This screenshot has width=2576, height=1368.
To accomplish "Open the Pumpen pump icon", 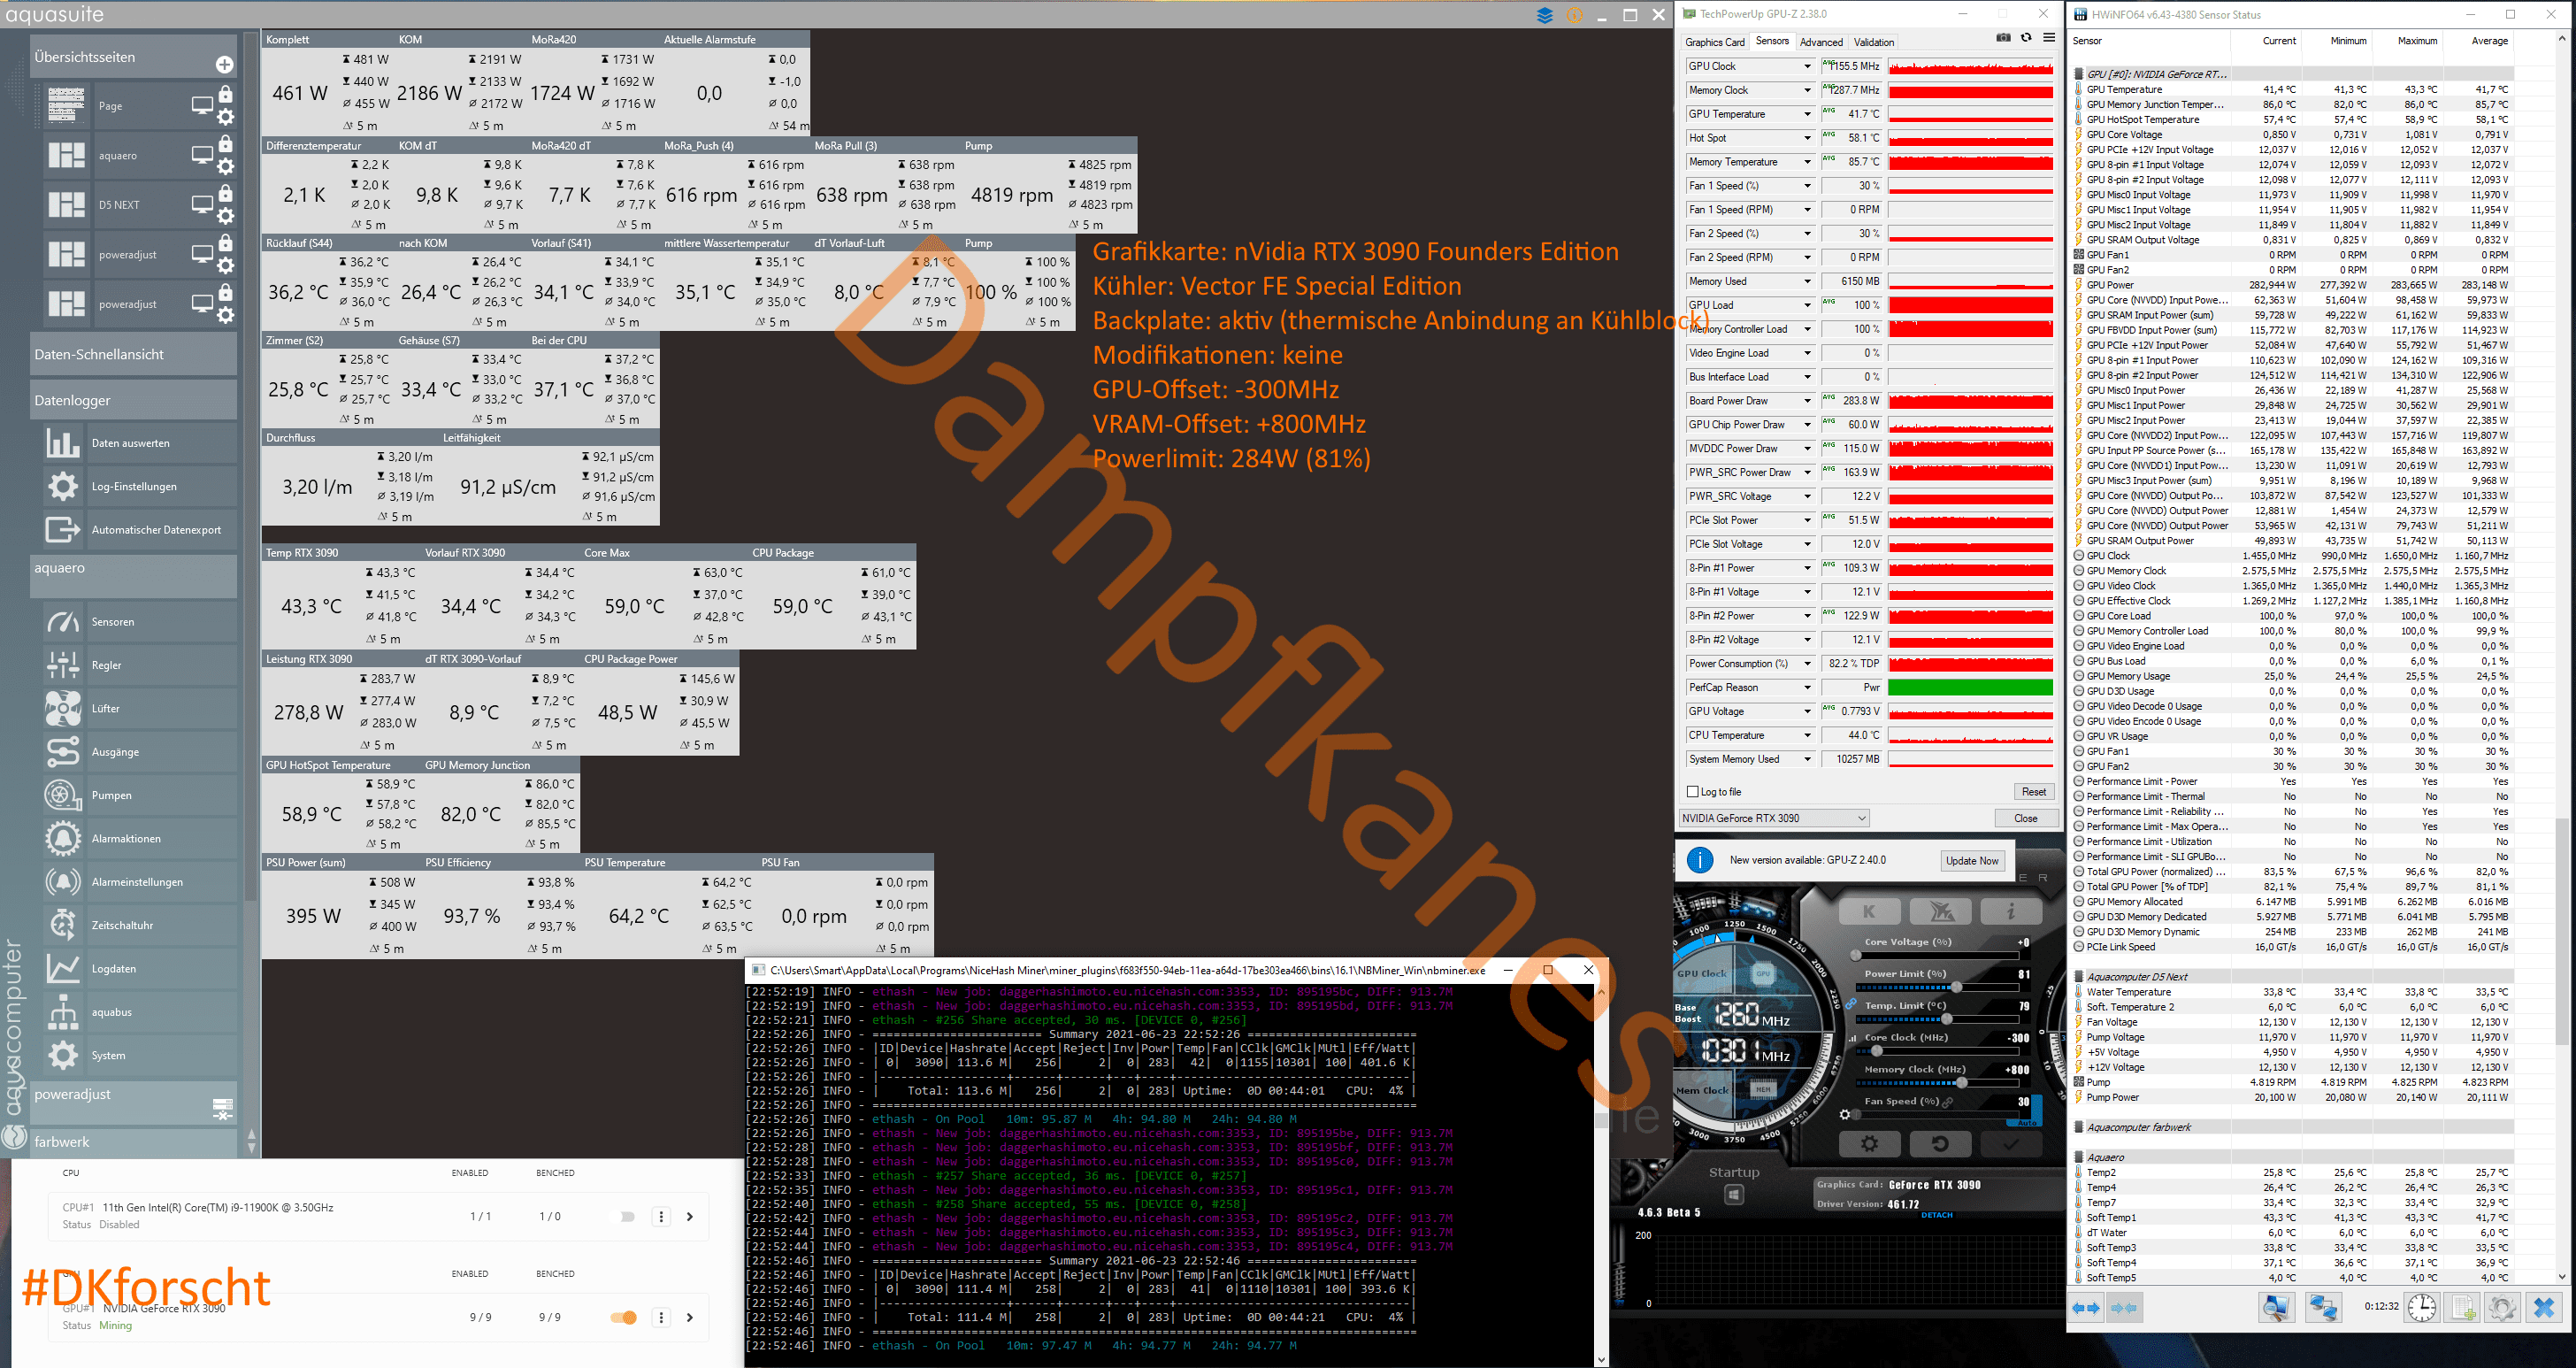I will pyautogui.click(x=63, y=795).
